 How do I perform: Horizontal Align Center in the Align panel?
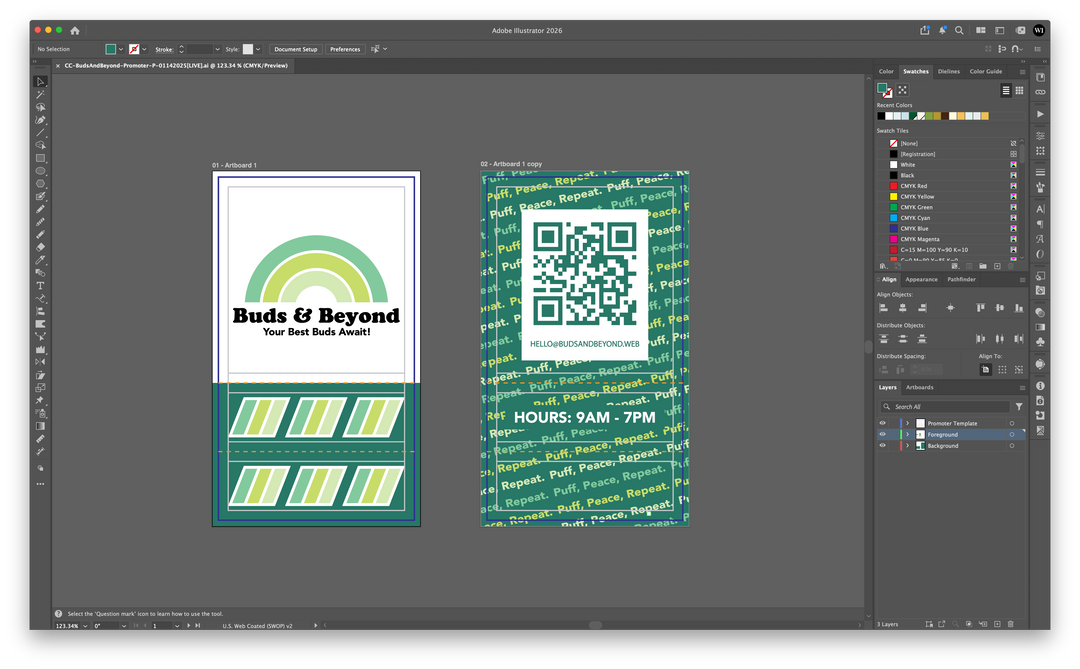[902, 308]
